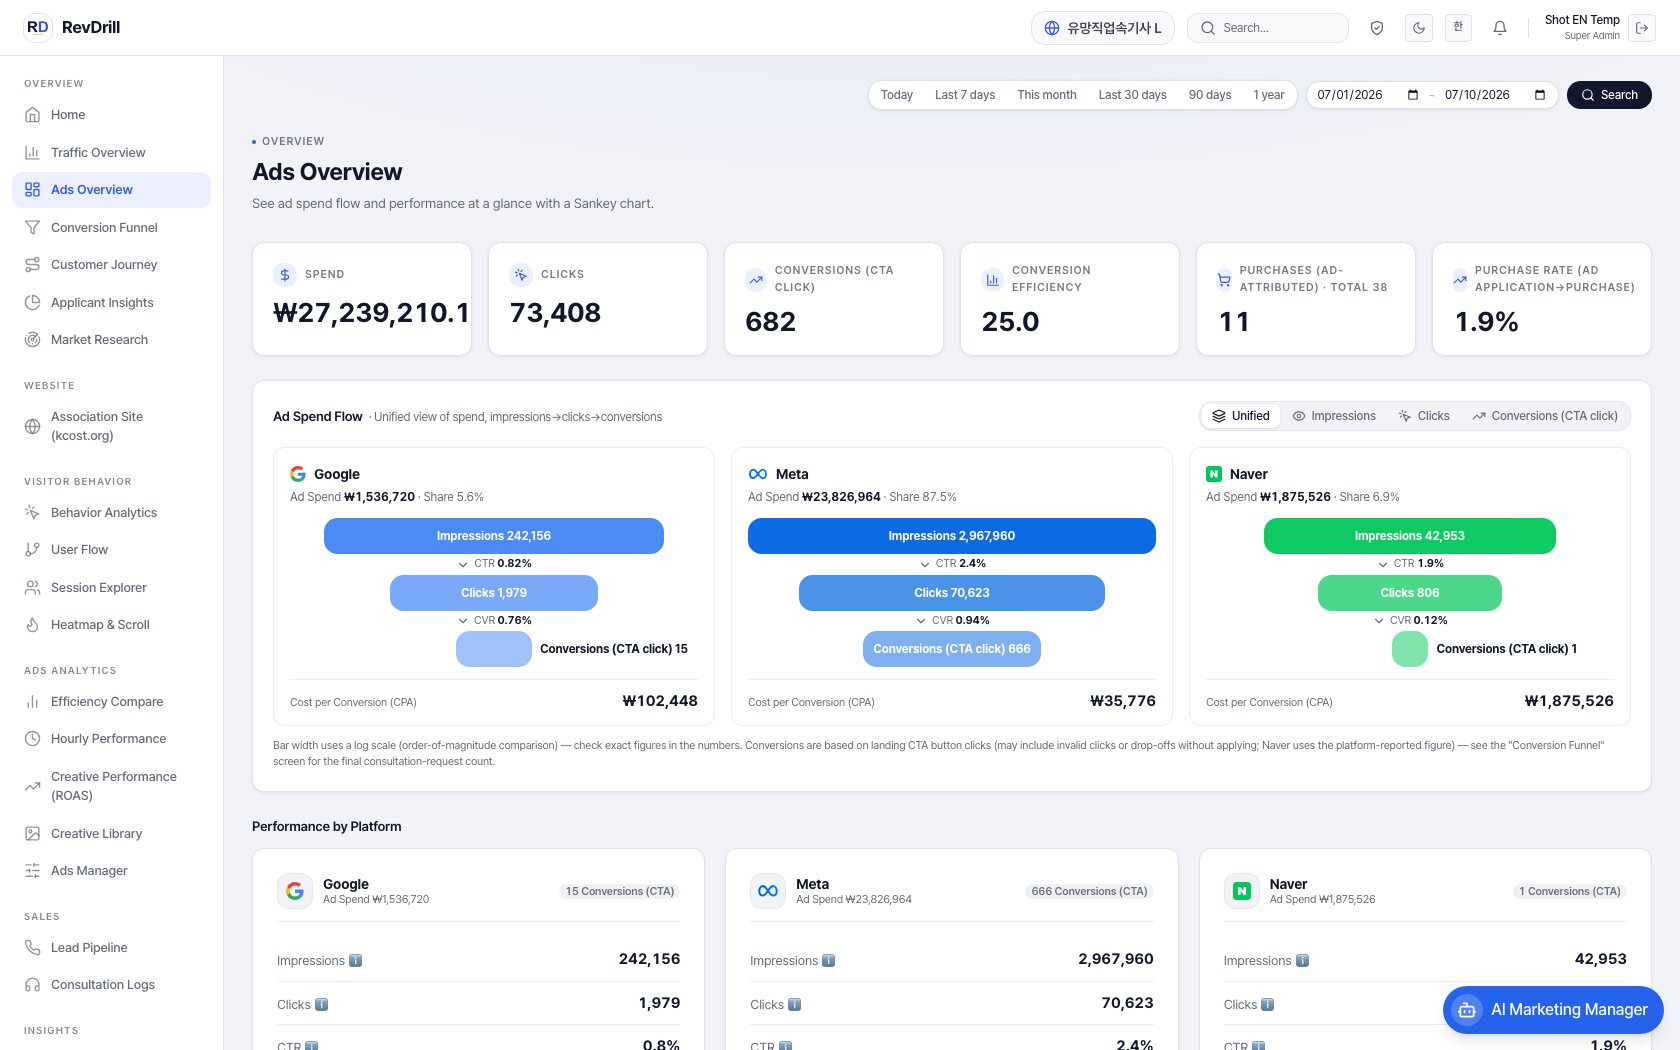1680x1050 pixels.
Task: Select 90 days range
Action: pyautogui.click(x=1210, y=95)
